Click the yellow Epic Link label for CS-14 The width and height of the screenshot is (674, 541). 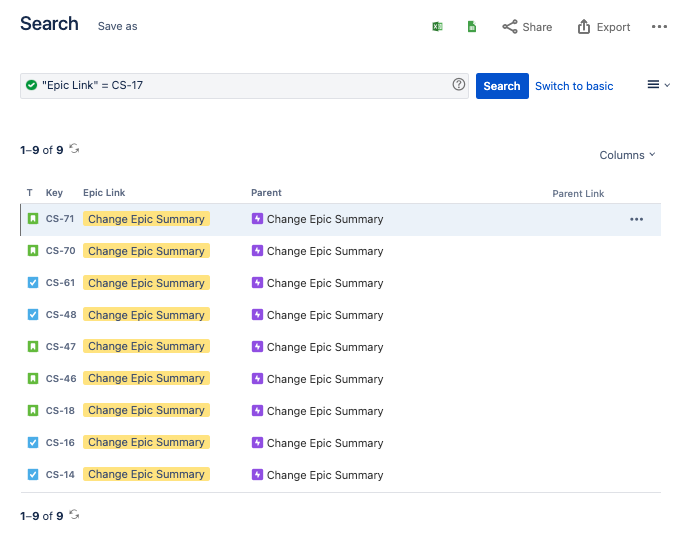pos(146,474)
